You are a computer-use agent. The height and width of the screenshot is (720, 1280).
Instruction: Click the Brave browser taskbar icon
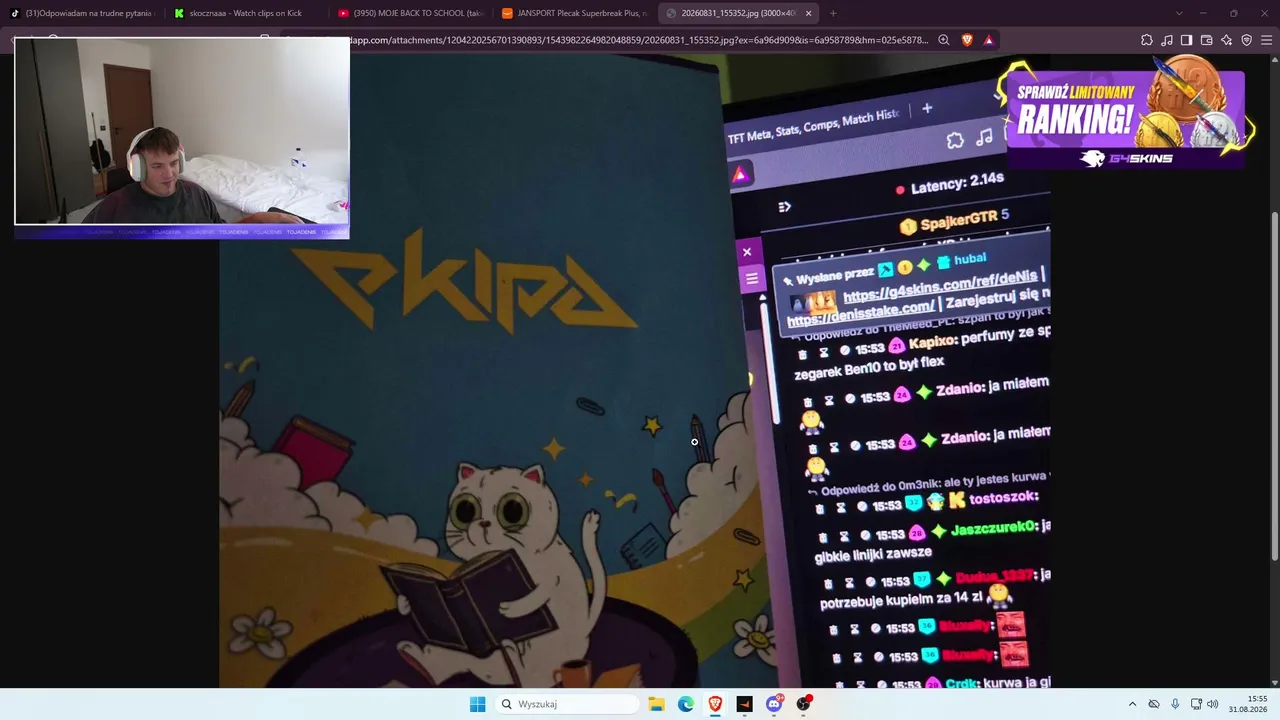point(715,704)
